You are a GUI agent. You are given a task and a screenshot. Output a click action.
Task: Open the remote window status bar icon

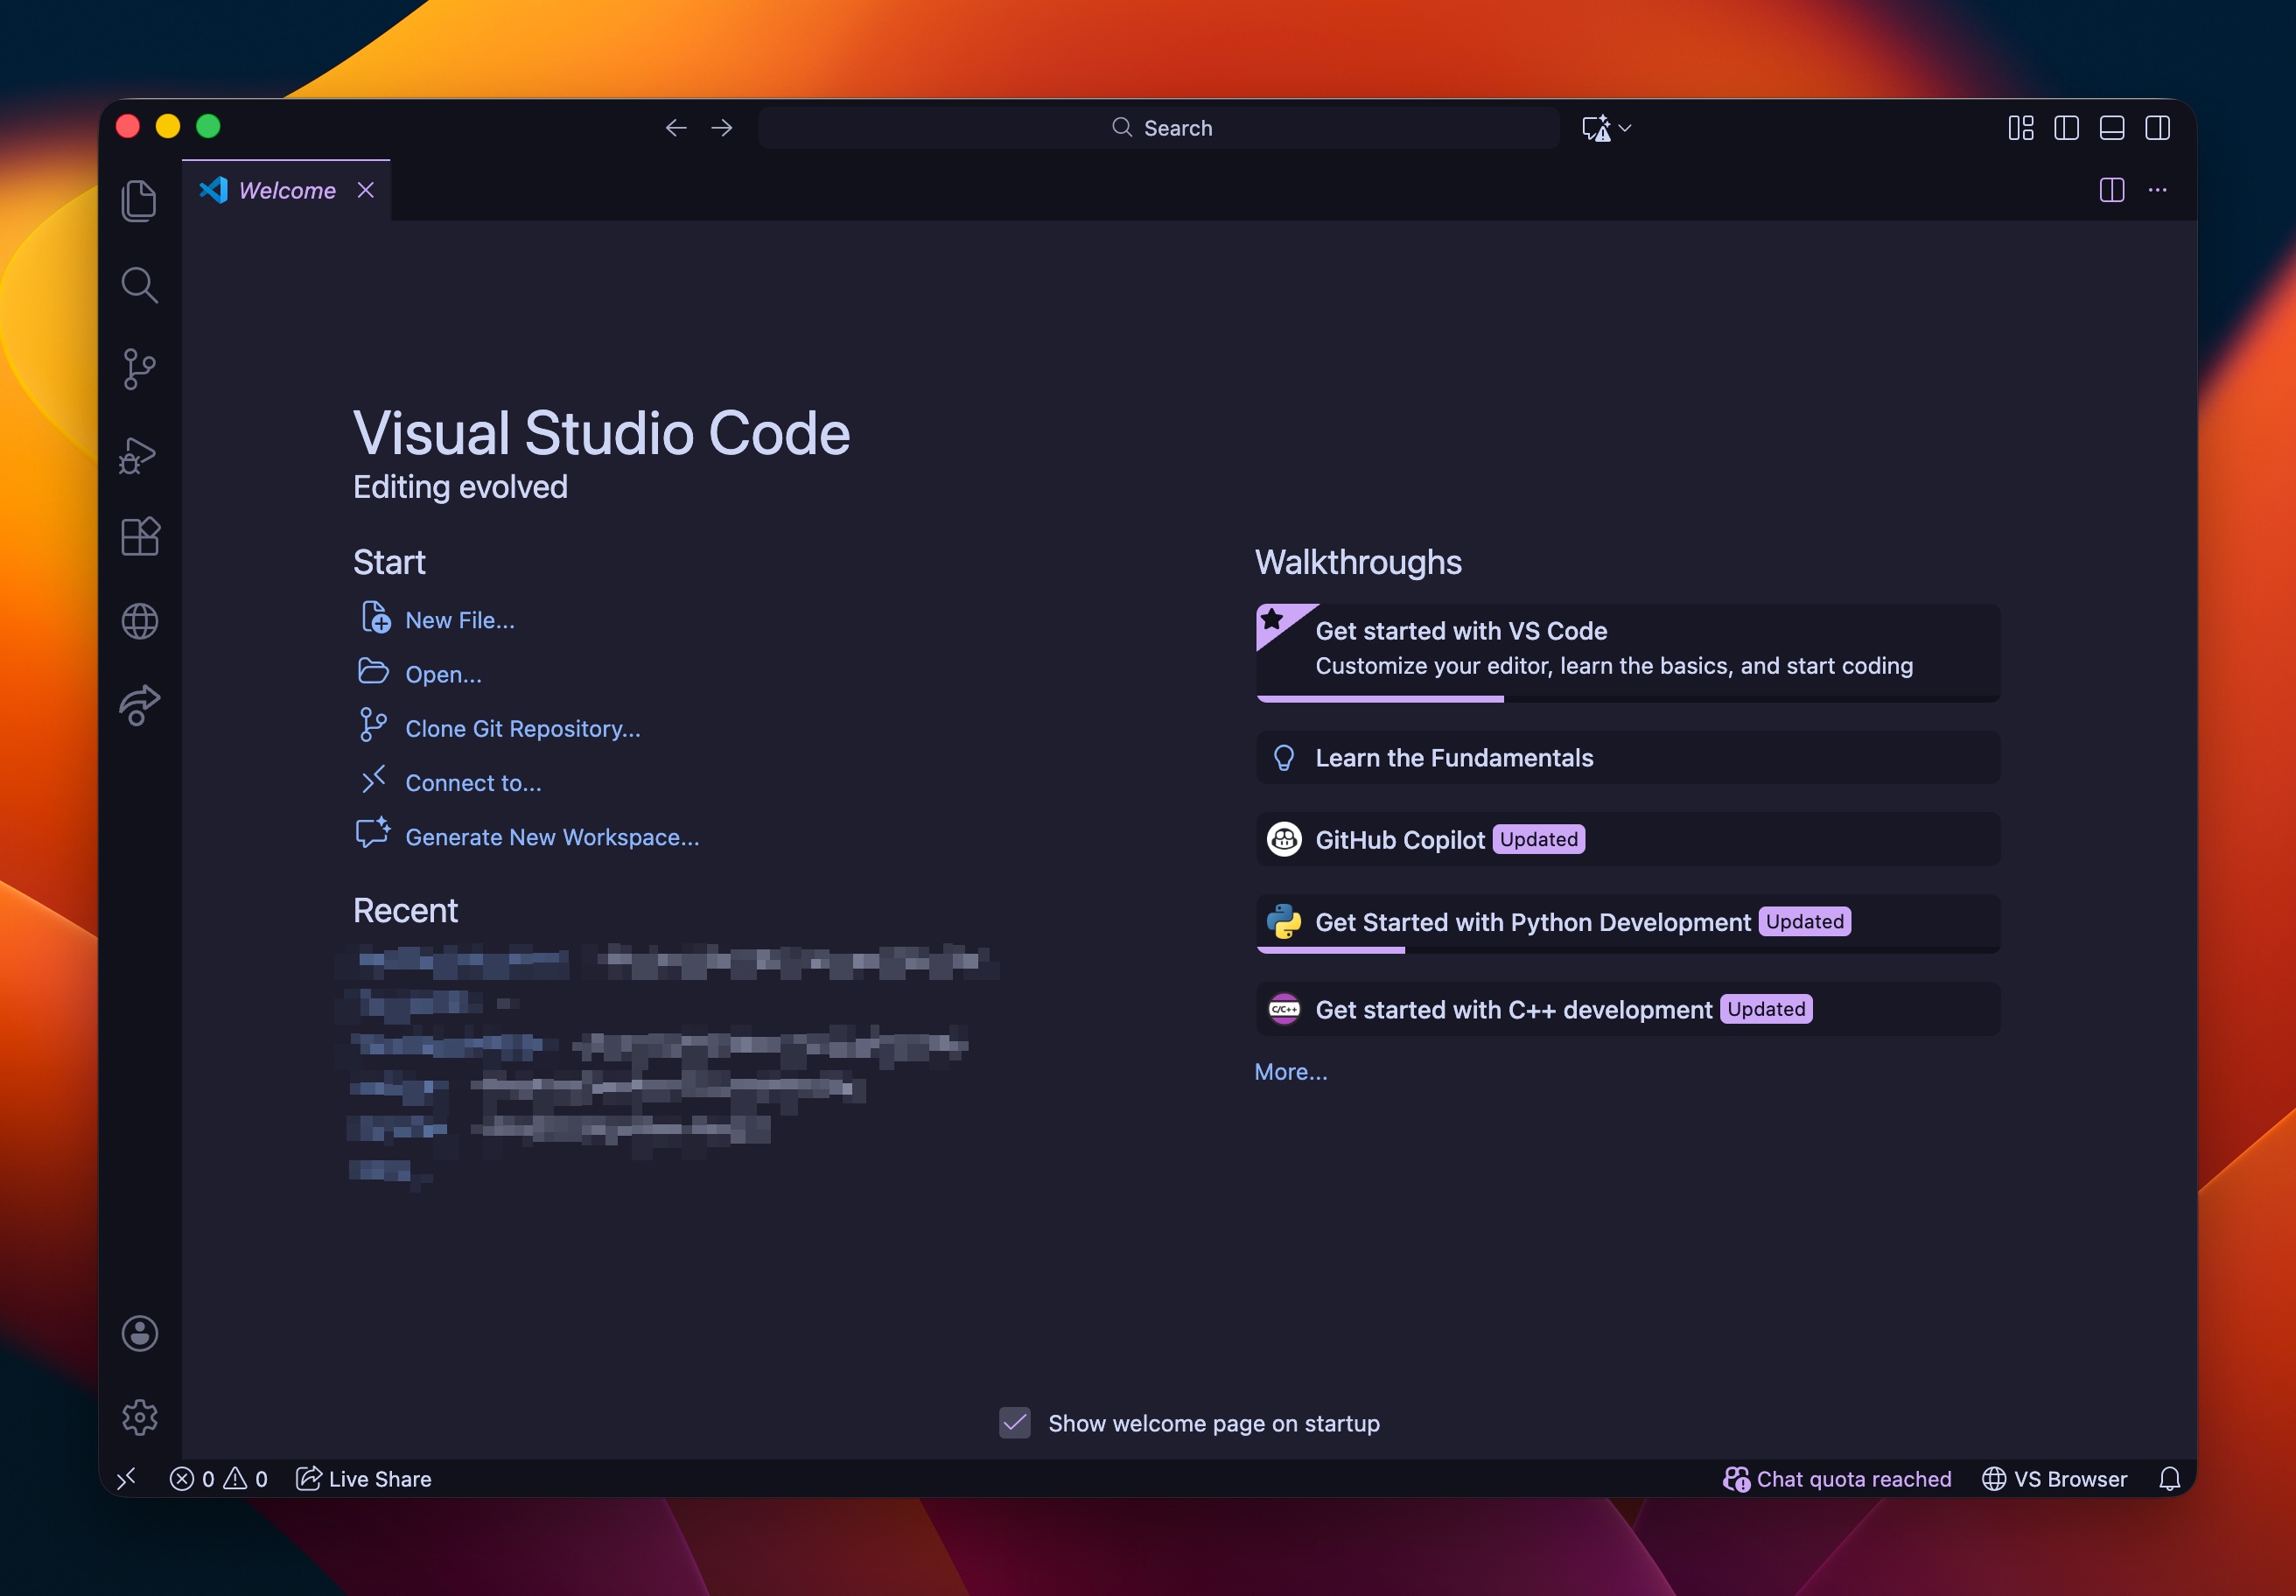pyautogui.click(x=126, y=1479)
